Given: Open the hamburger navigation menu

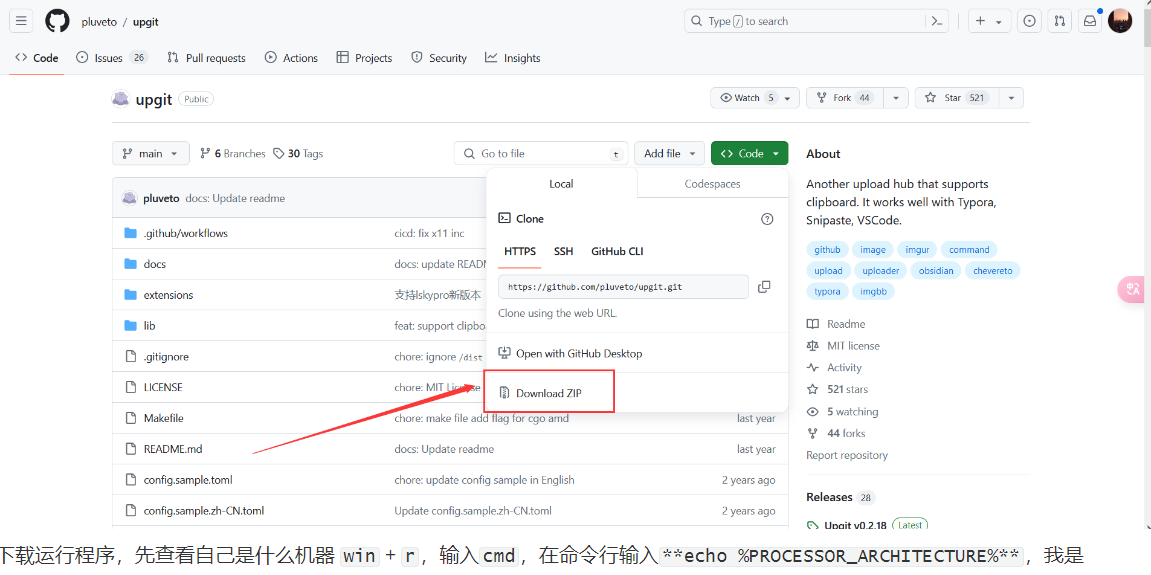Looking at the screenshot, I should click(21, 21).
